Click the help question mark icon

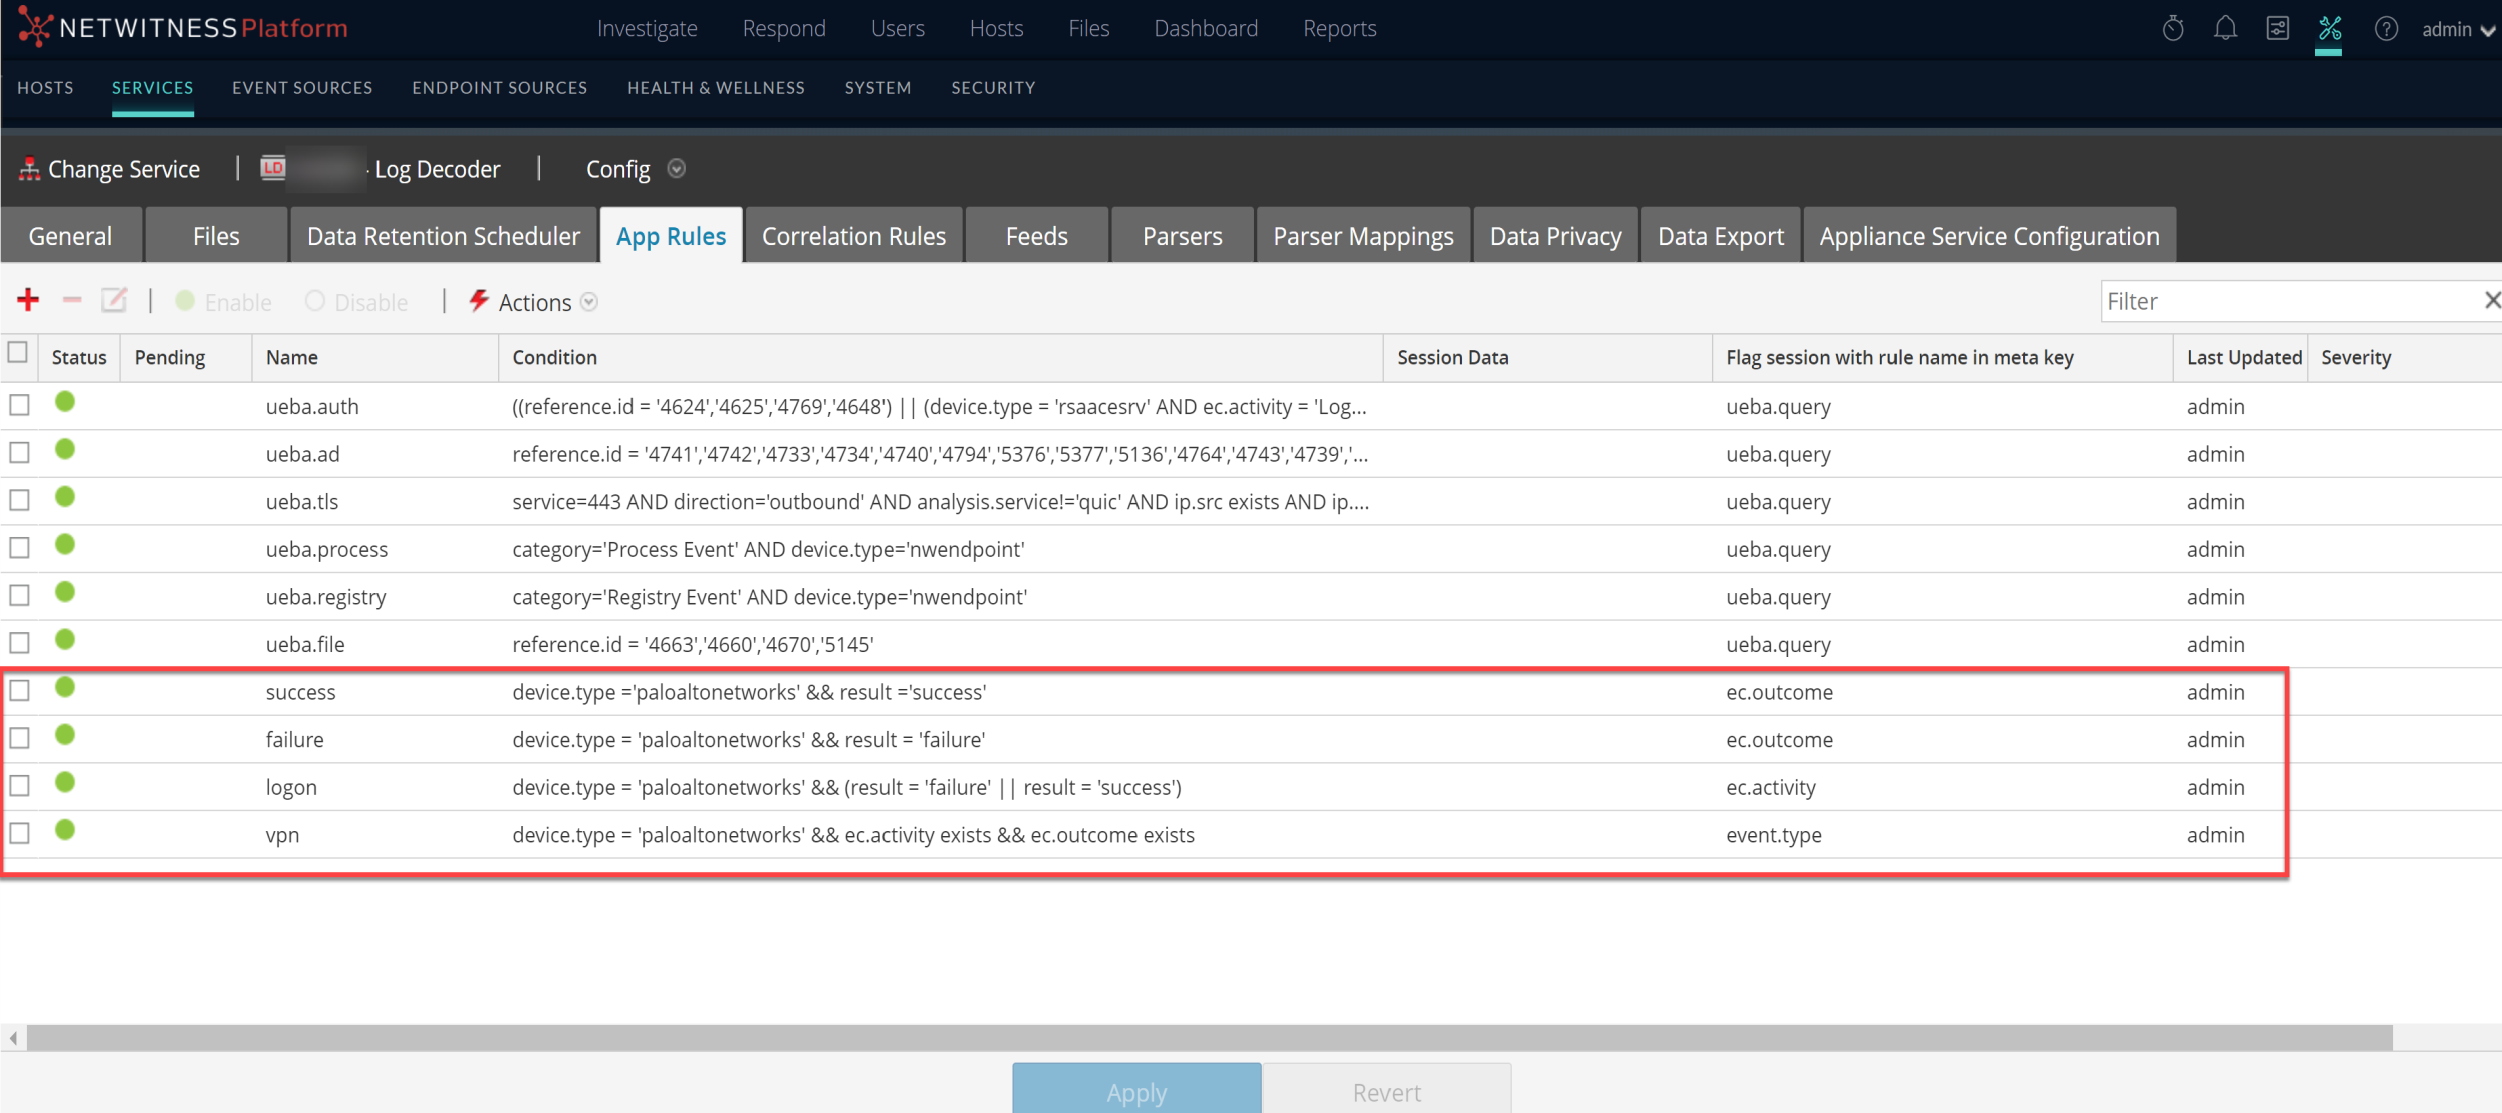(2386, 28)
